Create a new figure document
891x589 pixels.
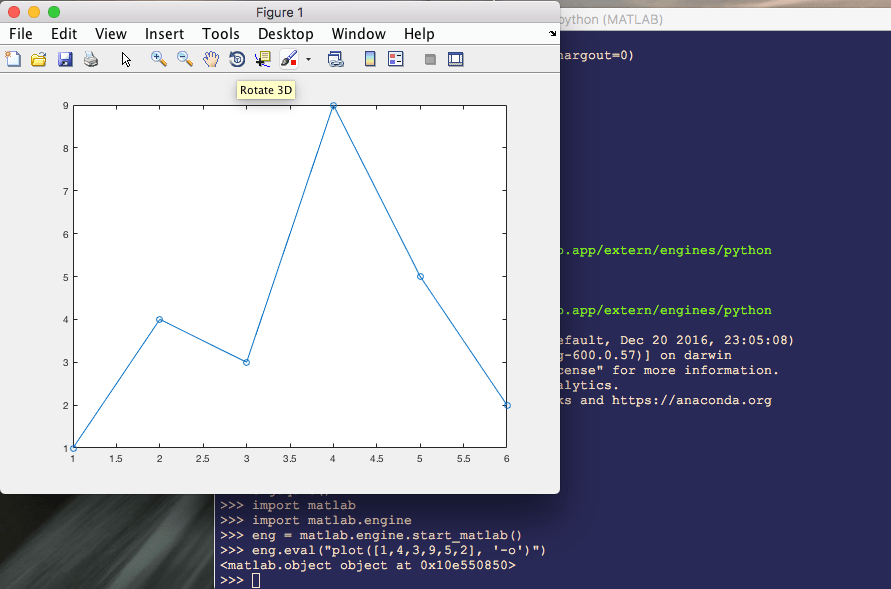tap(13, 59)
